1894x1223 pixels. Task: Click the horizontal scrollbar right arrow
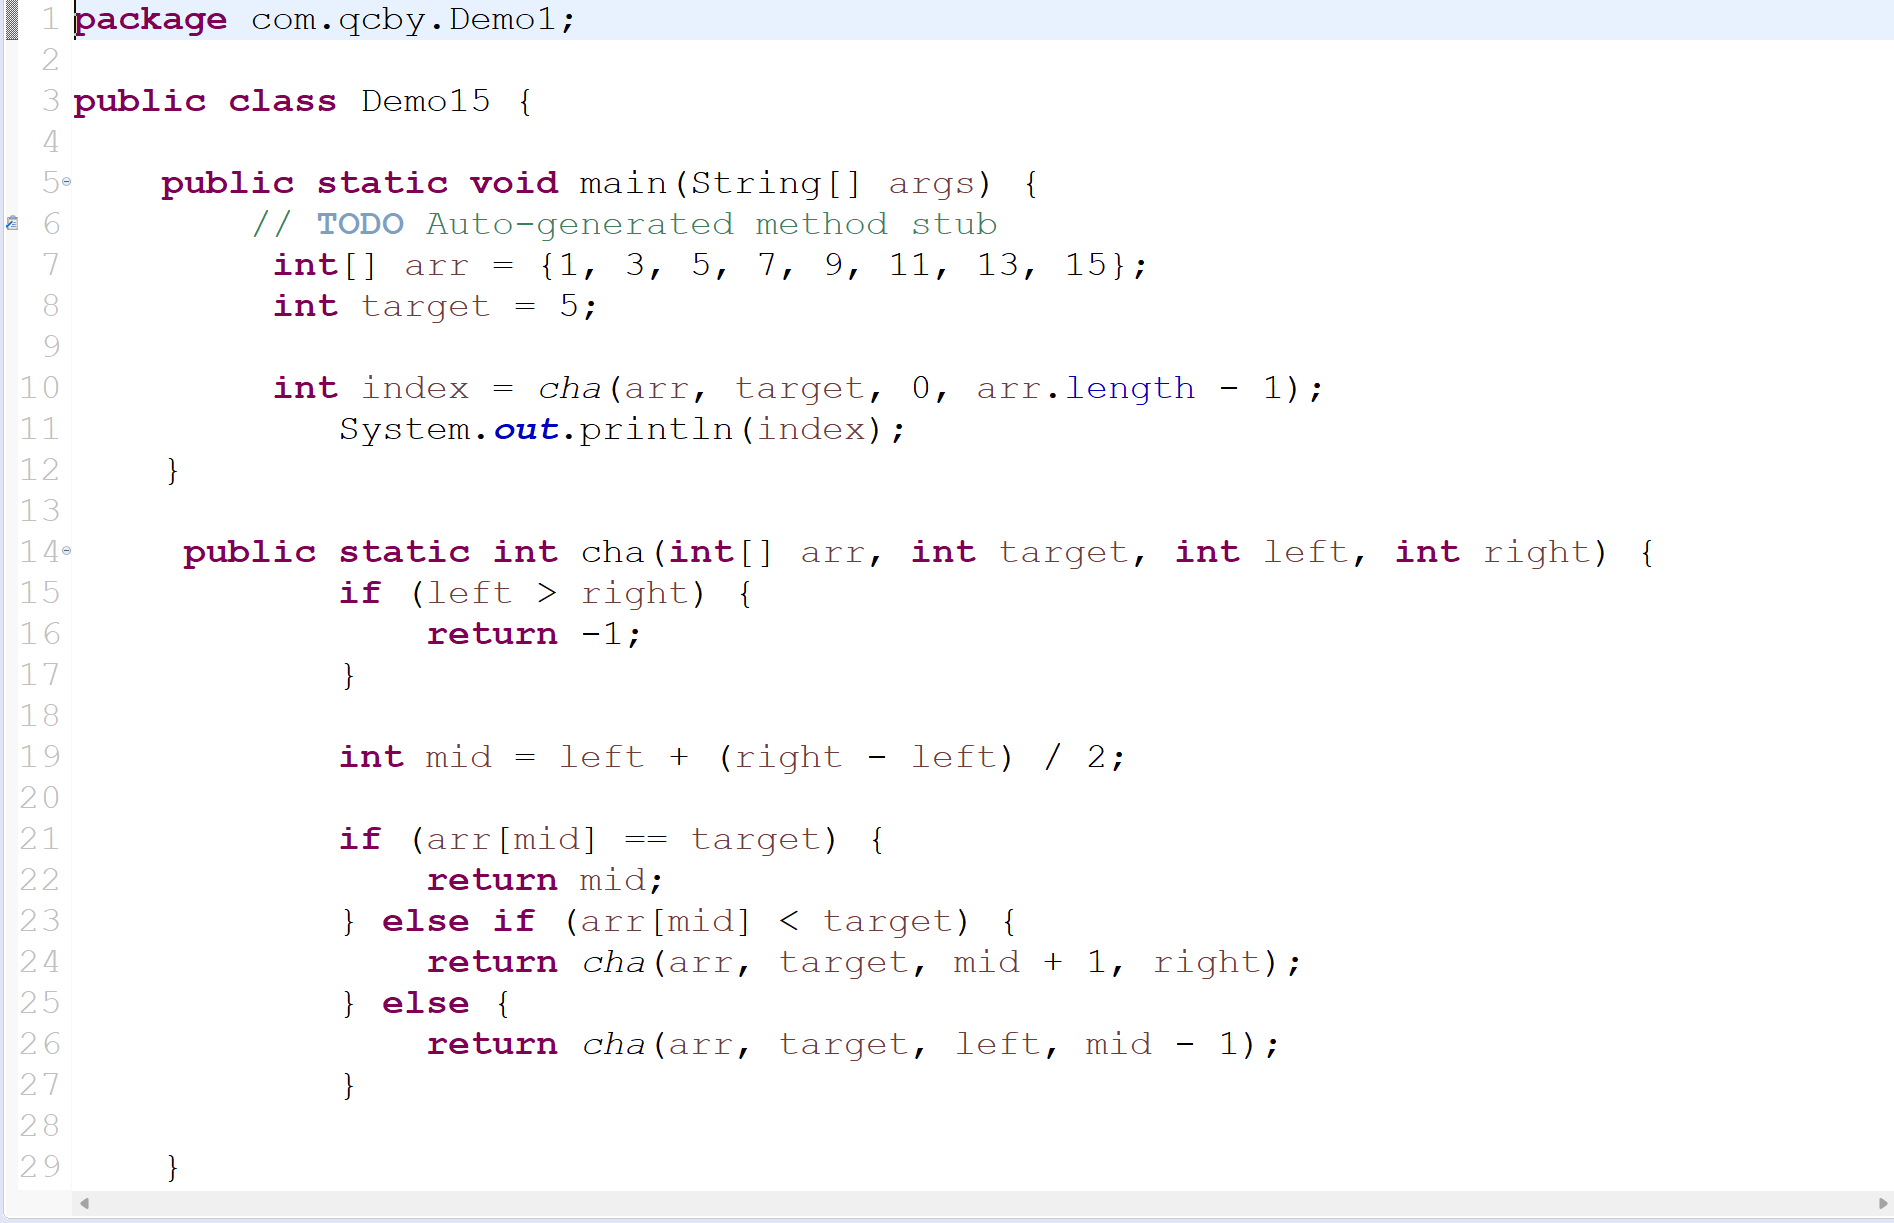click(1883, 1203)
